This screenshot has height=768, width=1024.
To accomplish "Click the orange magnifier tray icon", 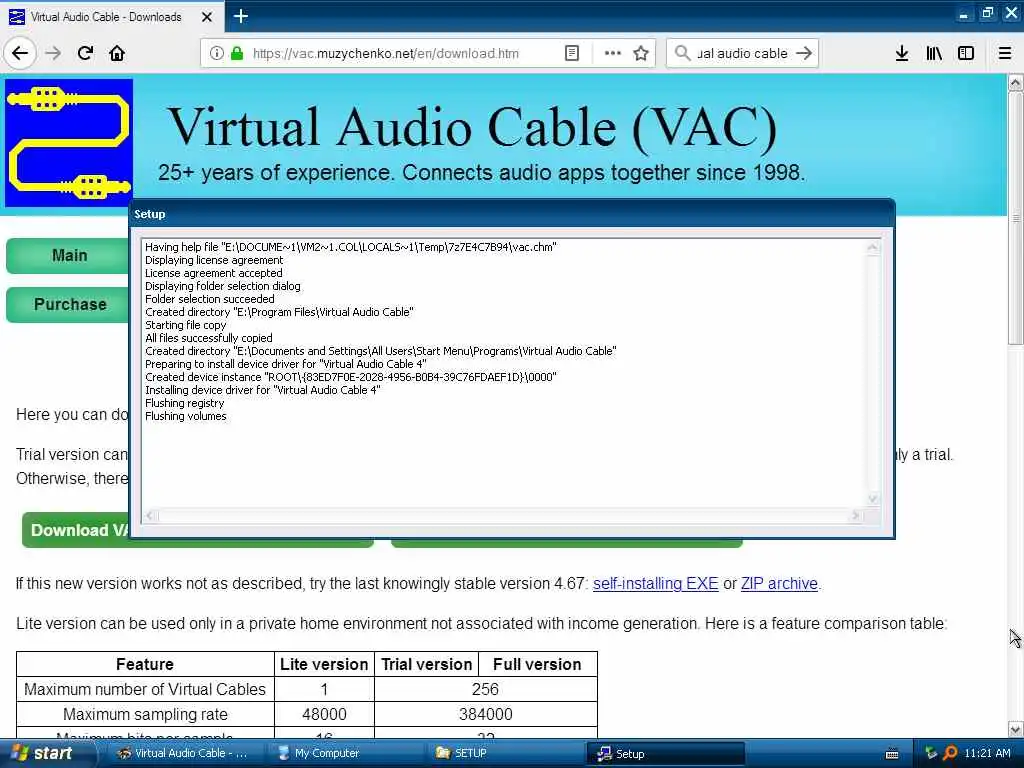I will click(950, 753).
